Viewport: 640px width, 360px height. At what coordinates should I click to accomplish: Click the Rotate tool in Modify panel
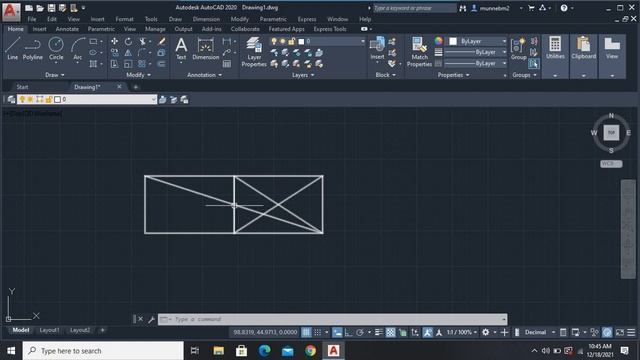tap(128, 41)
